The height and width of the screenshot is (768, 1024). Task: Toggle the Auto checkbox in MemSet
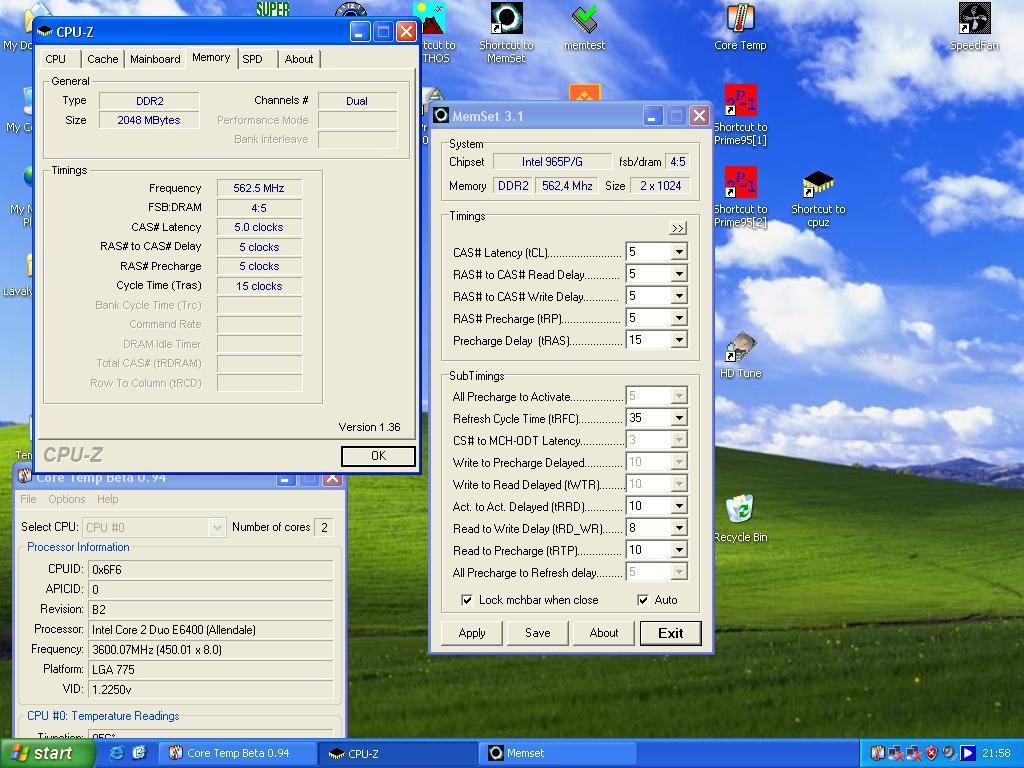pos(643,600)
